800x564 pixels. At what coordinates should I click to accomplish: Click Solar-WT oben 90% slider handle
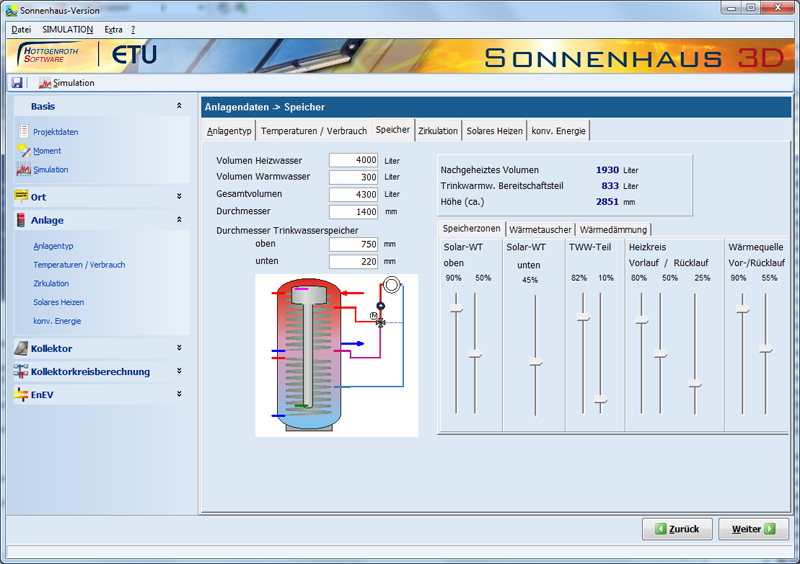click(x=456, y=308)
